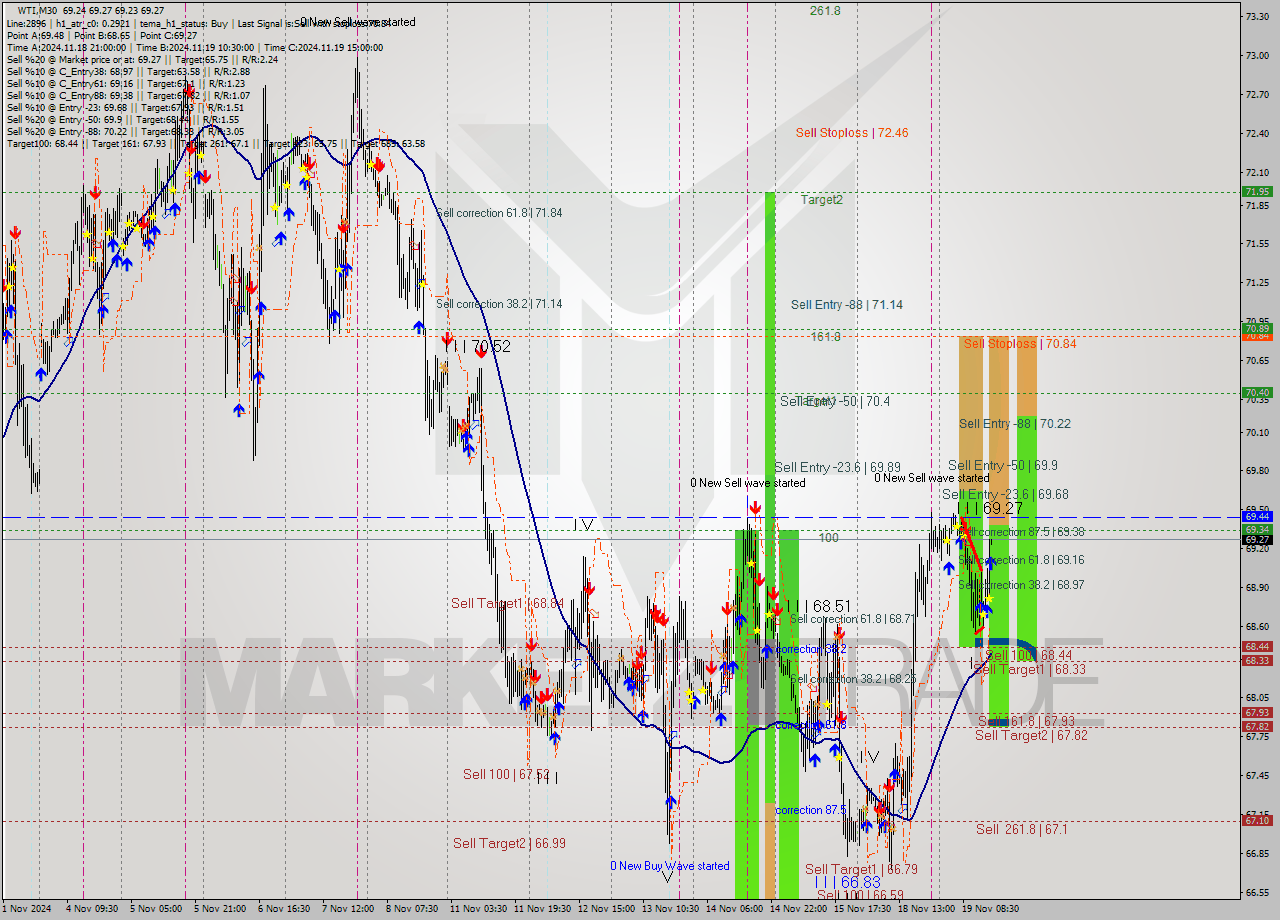
Task: Select the 'Sell Target1 | 66.79' label
Action: pyautogui.click(x=861, y=870)
